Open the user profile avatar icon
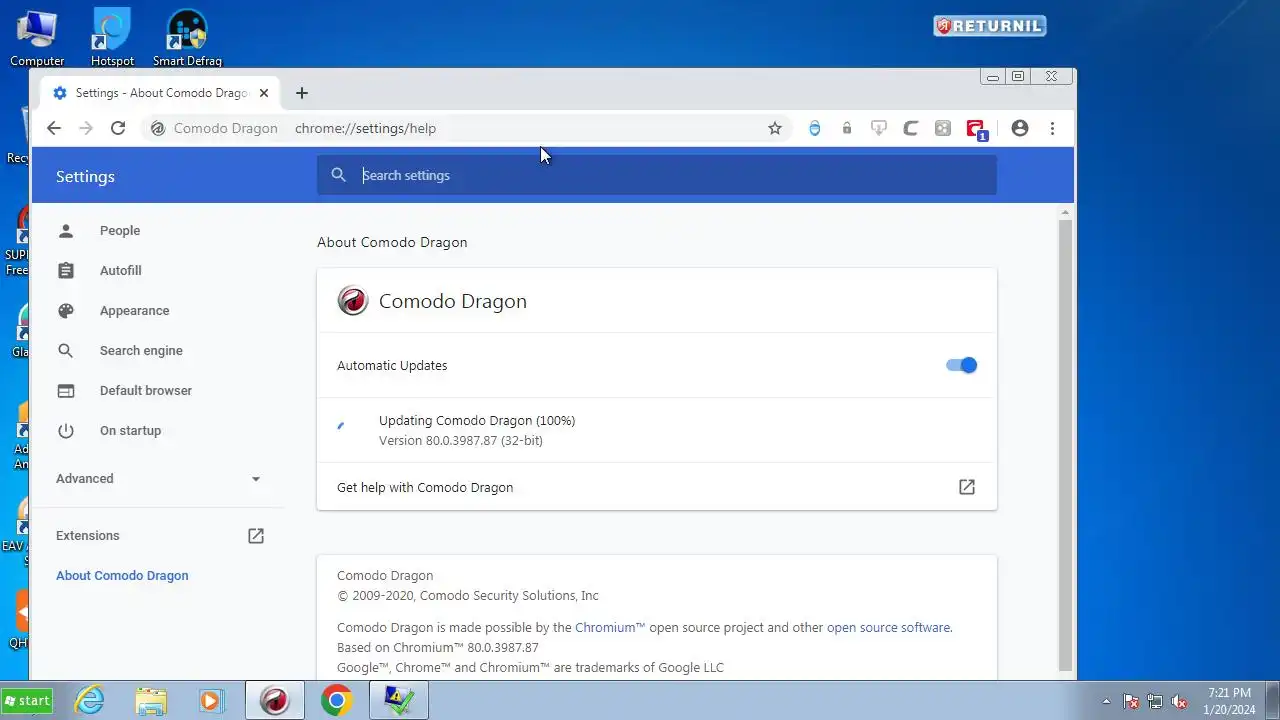 point(1020,128)
